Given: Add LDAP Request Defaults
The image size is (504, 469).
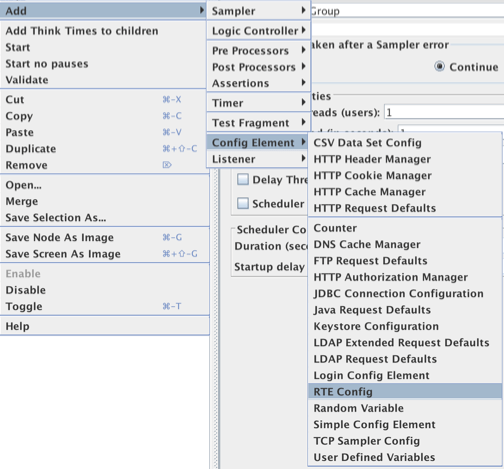Looking at the screenshot, I should pyautogui.click(x=405, y=359).
